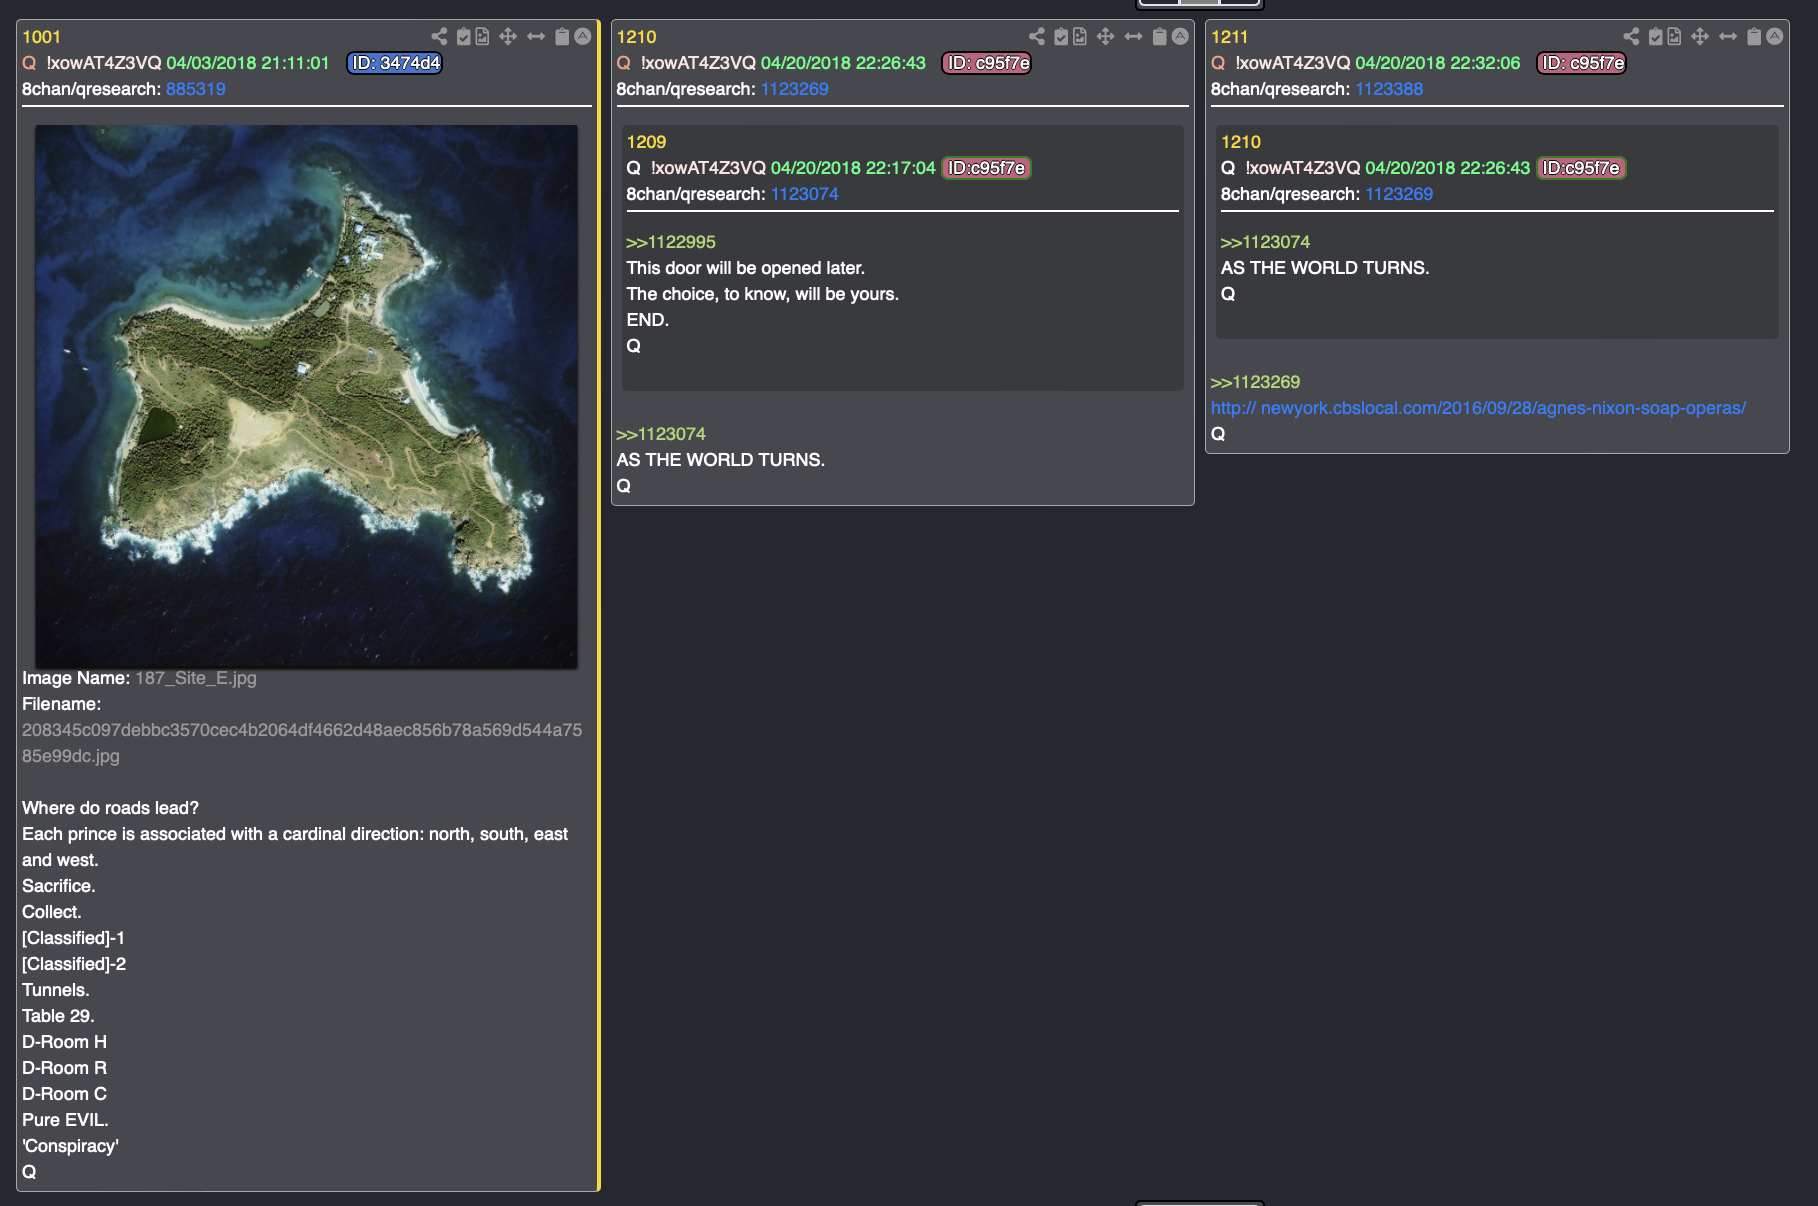Click ID:c95f7e badge in quoted post 1210

point(1581,168)
